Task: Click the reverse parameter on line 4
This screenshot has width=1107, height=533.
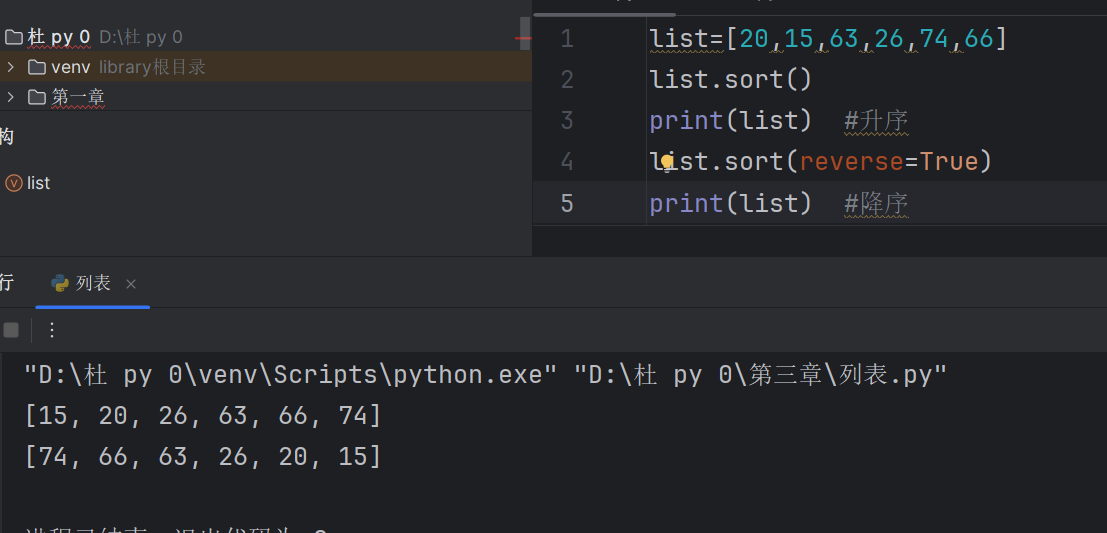Action: click(850, 161)
